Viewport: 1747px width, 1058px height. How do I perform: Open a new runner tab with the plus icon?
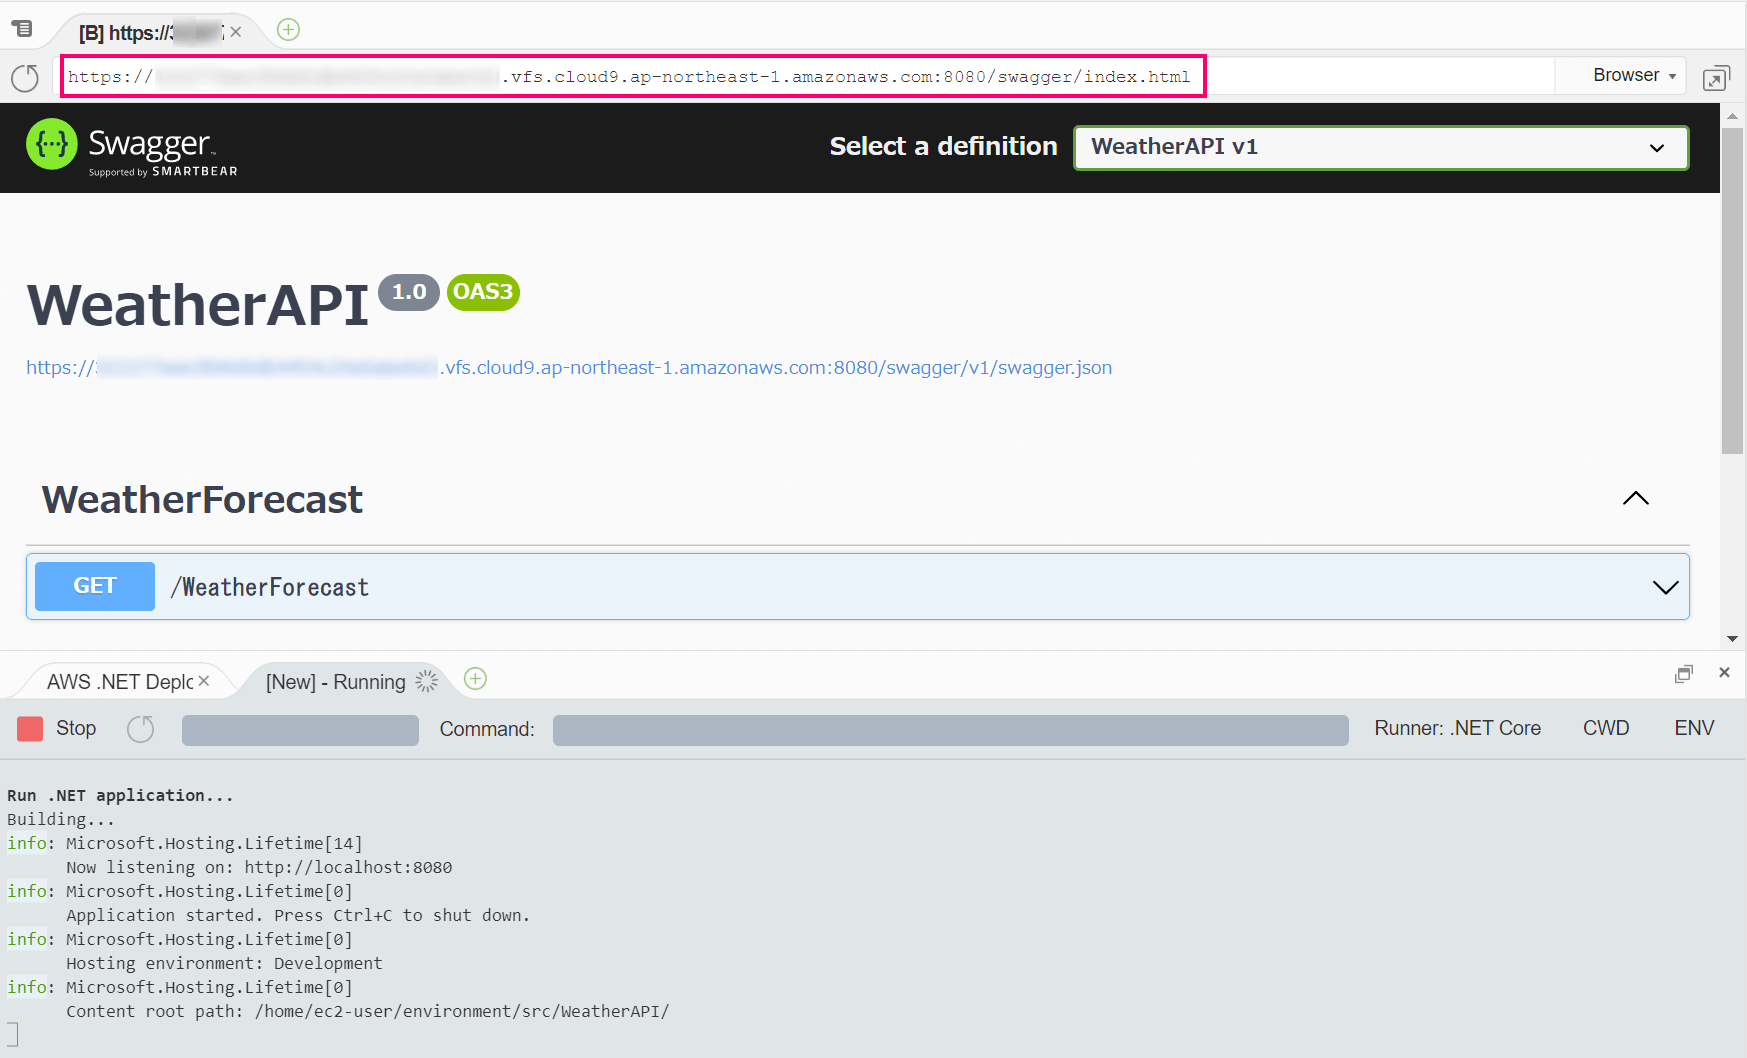[x=475, y=679]
